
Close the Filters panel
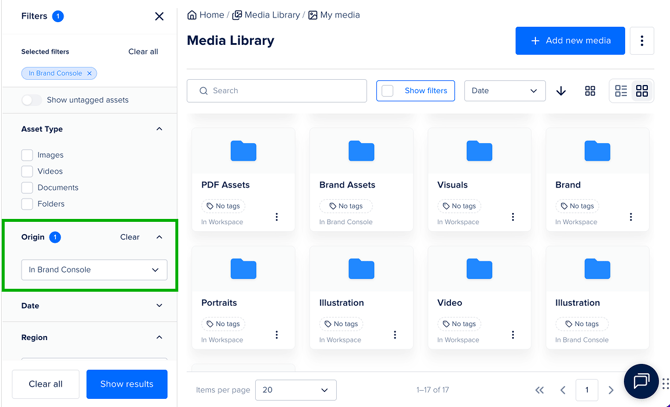point(159,16)
